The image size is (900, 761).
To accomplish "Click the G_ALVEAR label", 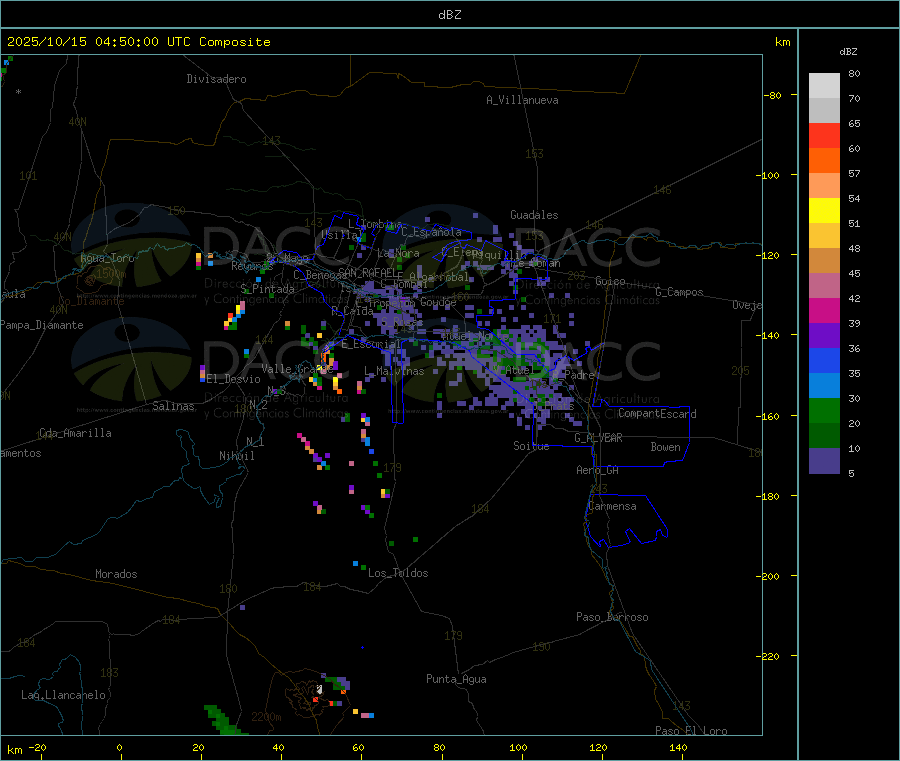I will point(598,438).
